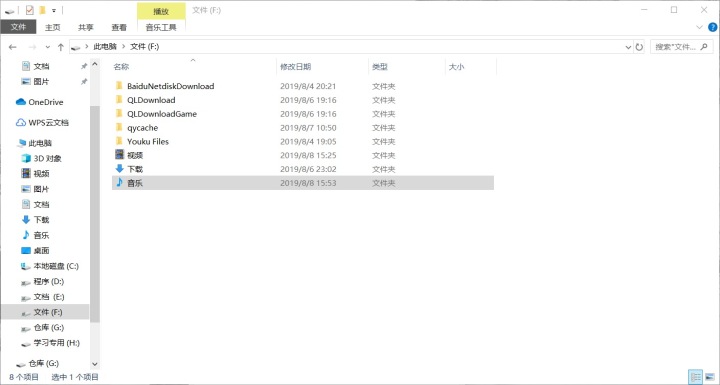Select the Youku Files folder icon
The image size is (720, 385).
[x=119, y=141]
